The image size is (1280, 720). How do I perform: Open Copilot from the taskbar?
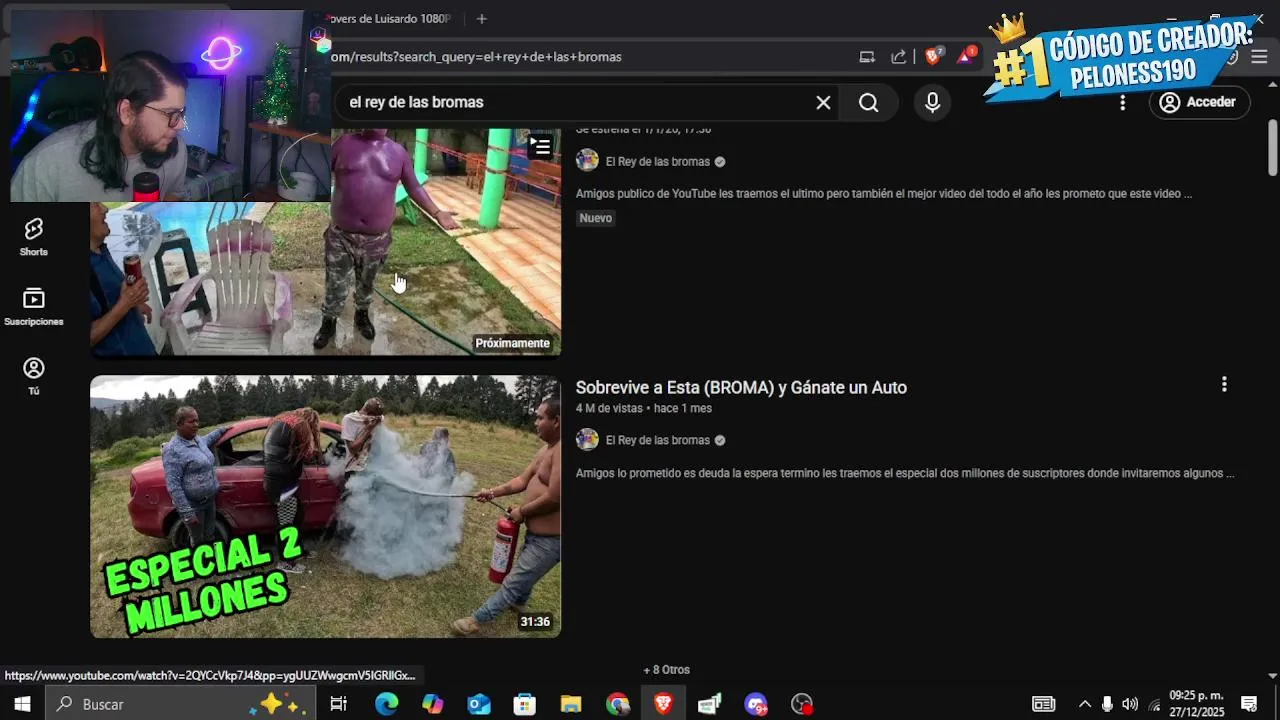(x=433, y=704)
